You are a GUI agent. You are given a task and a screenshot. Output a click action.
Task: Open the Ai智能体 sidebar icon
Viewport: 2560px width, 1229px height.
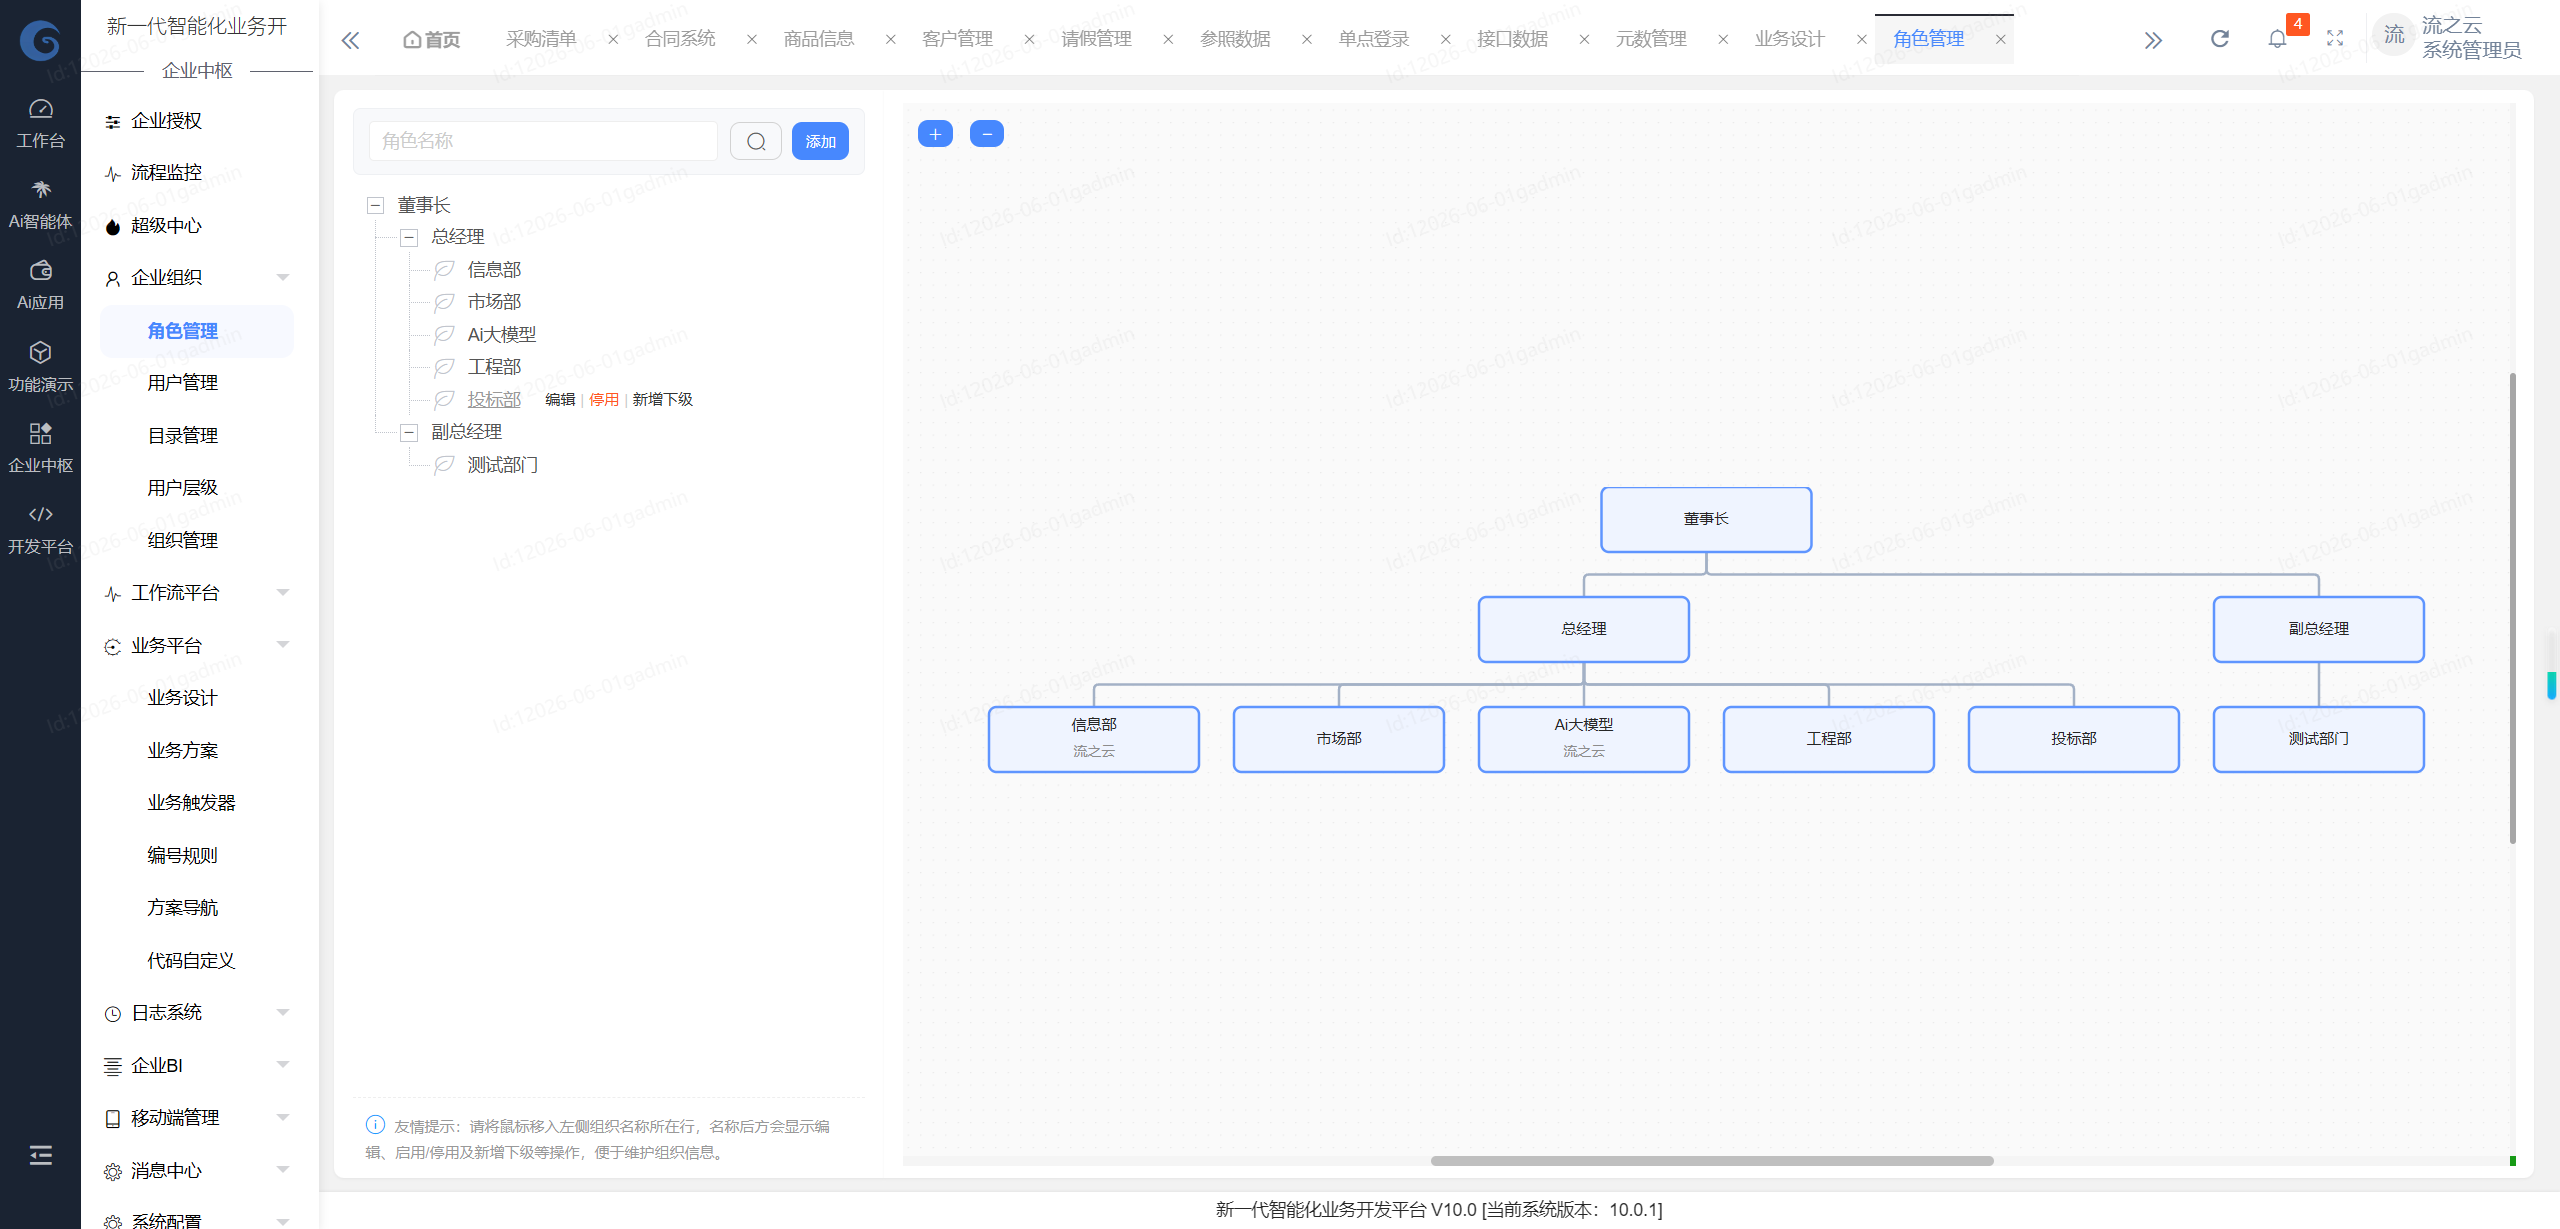tap(40, 205)
